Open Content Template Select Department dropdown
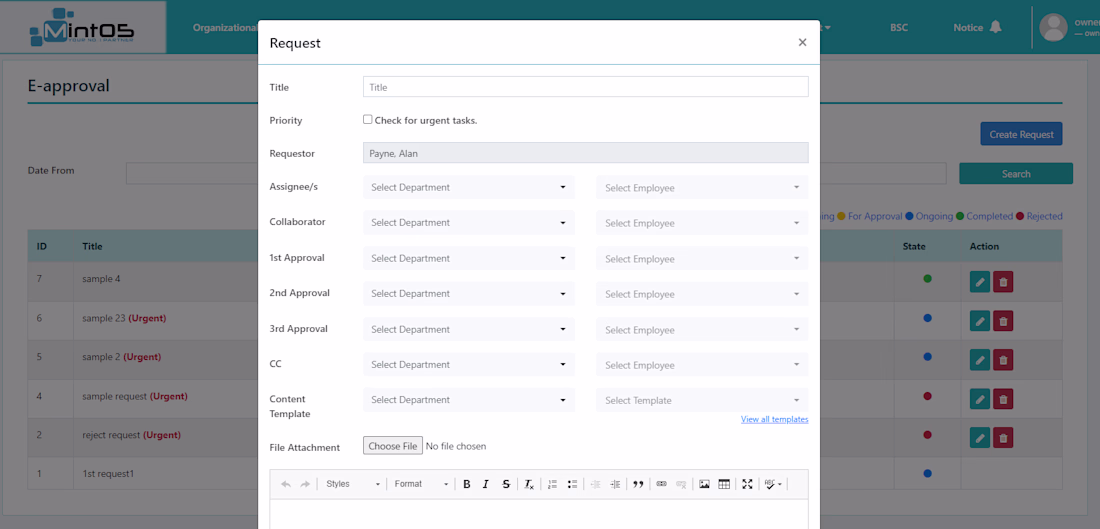1100x529 pixels. [469, 400]
